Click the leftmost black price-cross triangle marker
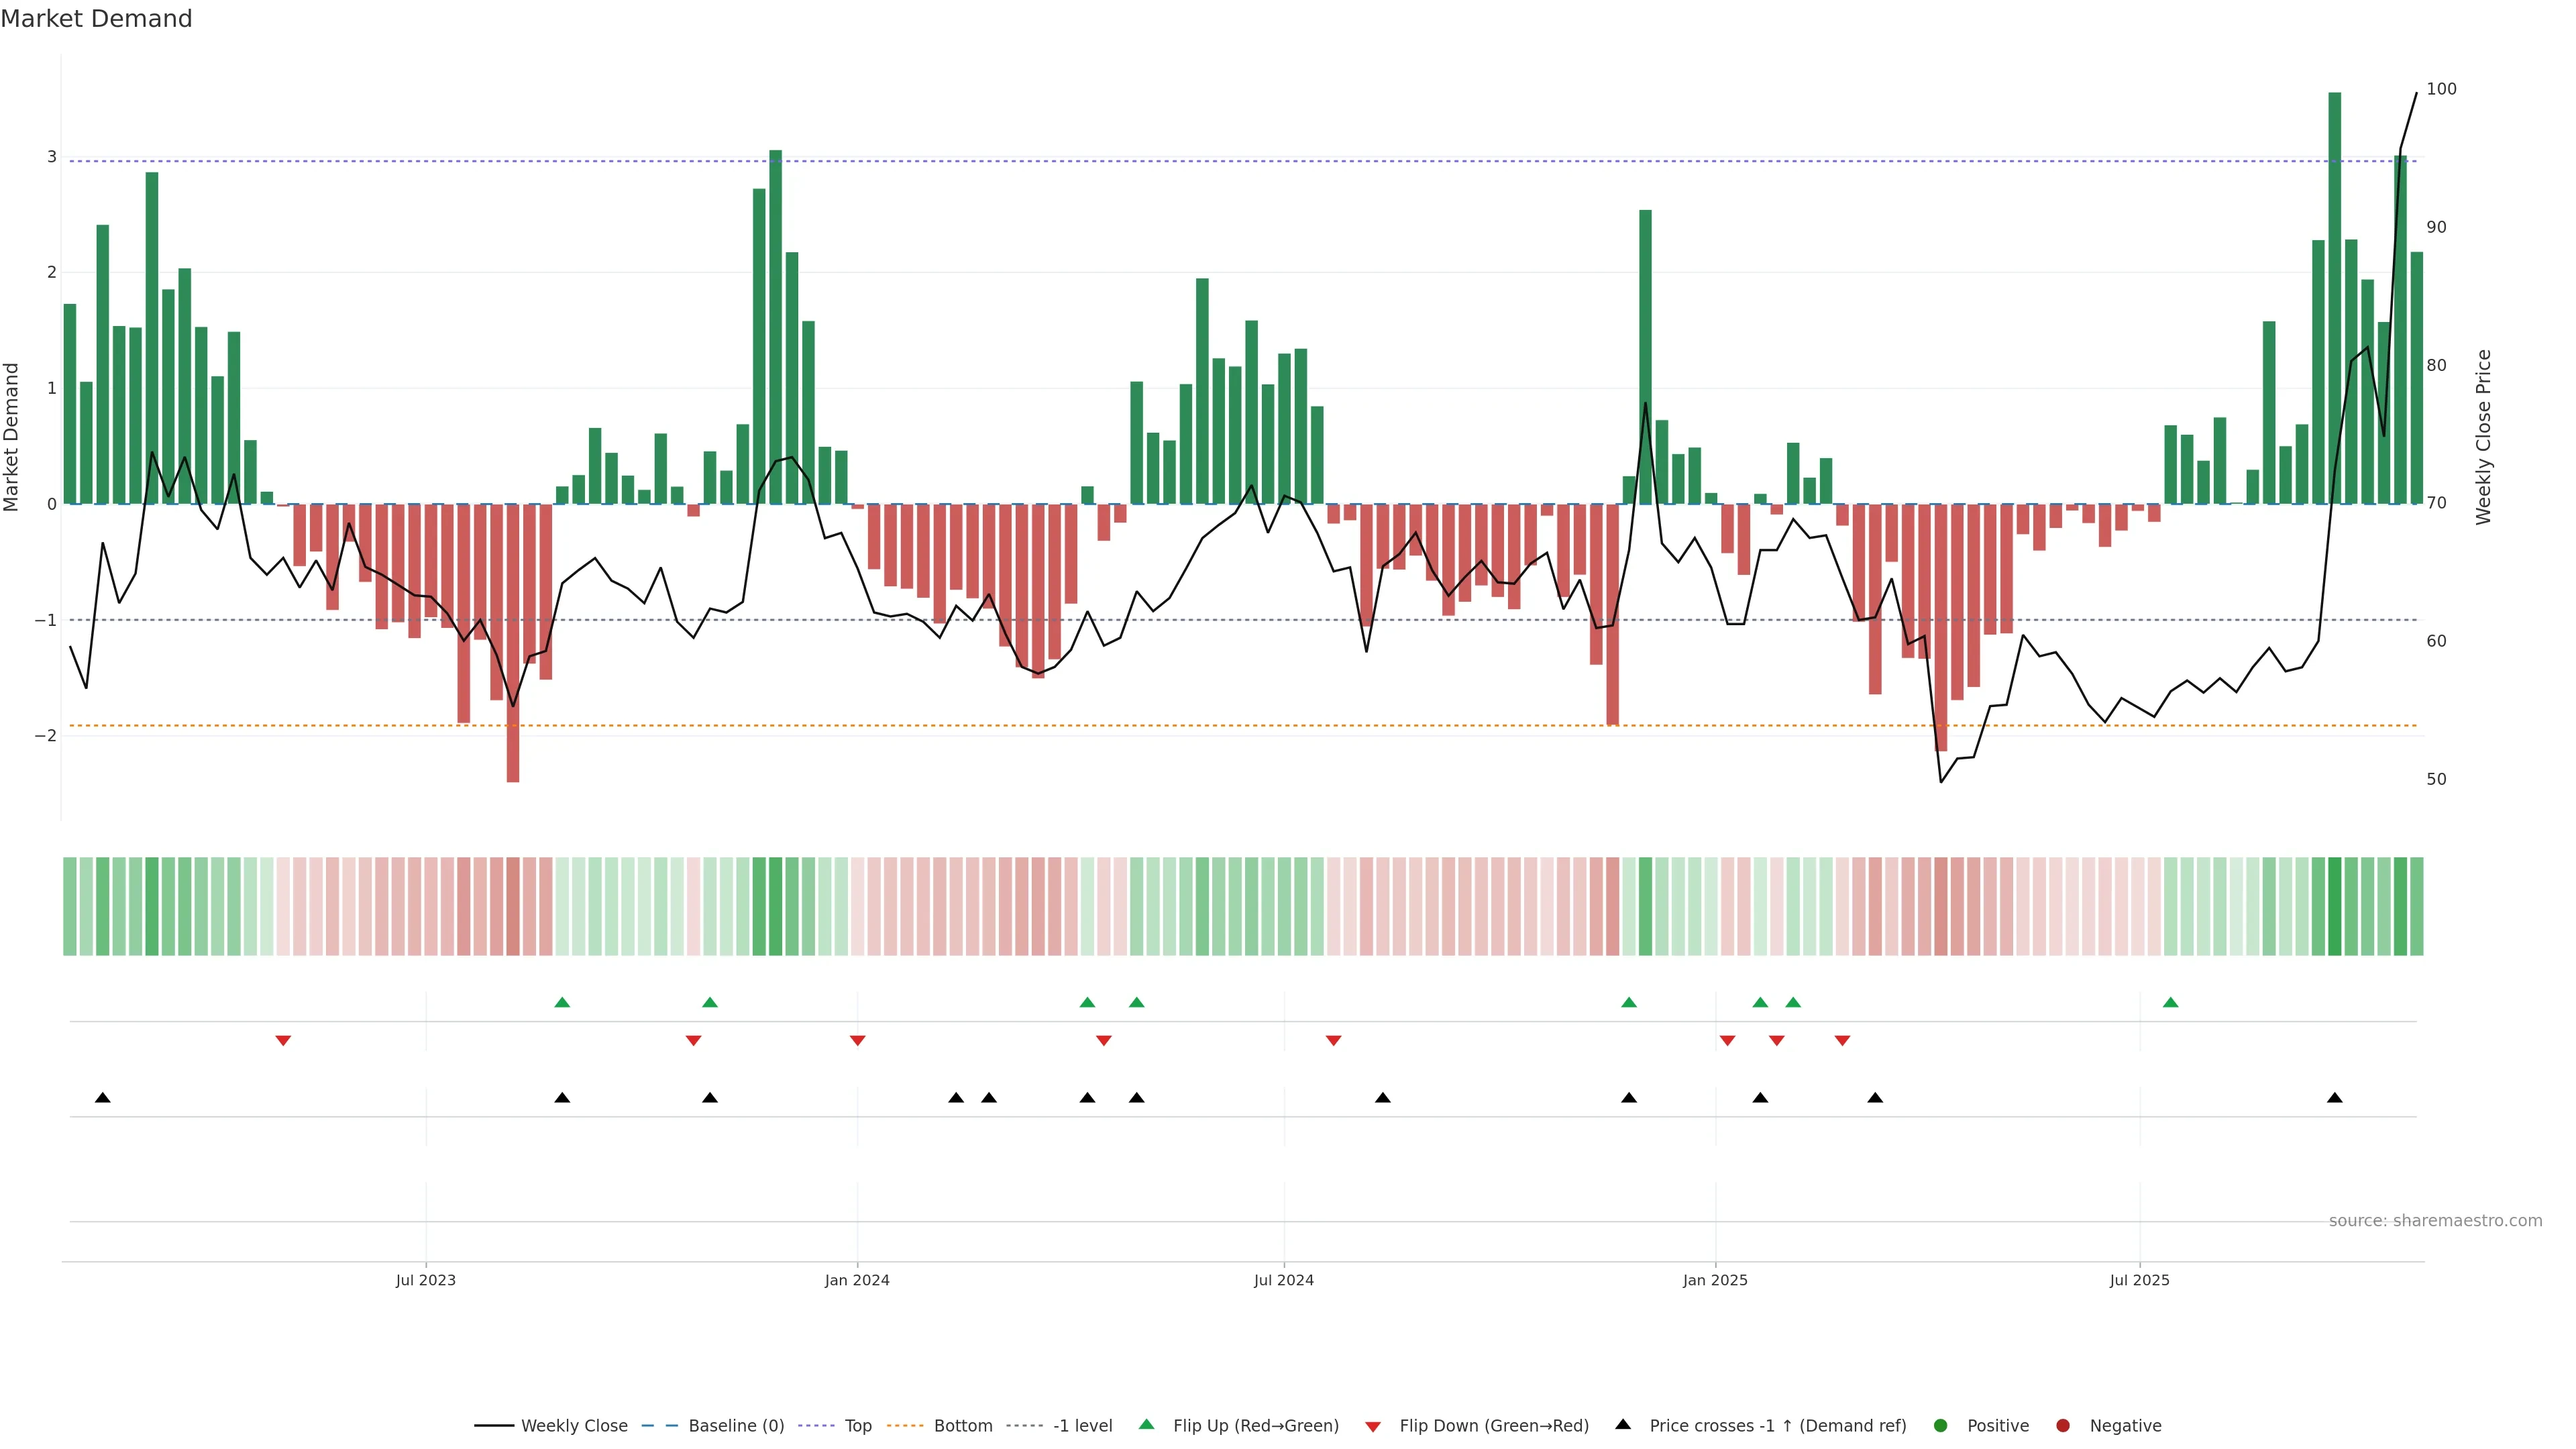 [x=102, y=1098]
